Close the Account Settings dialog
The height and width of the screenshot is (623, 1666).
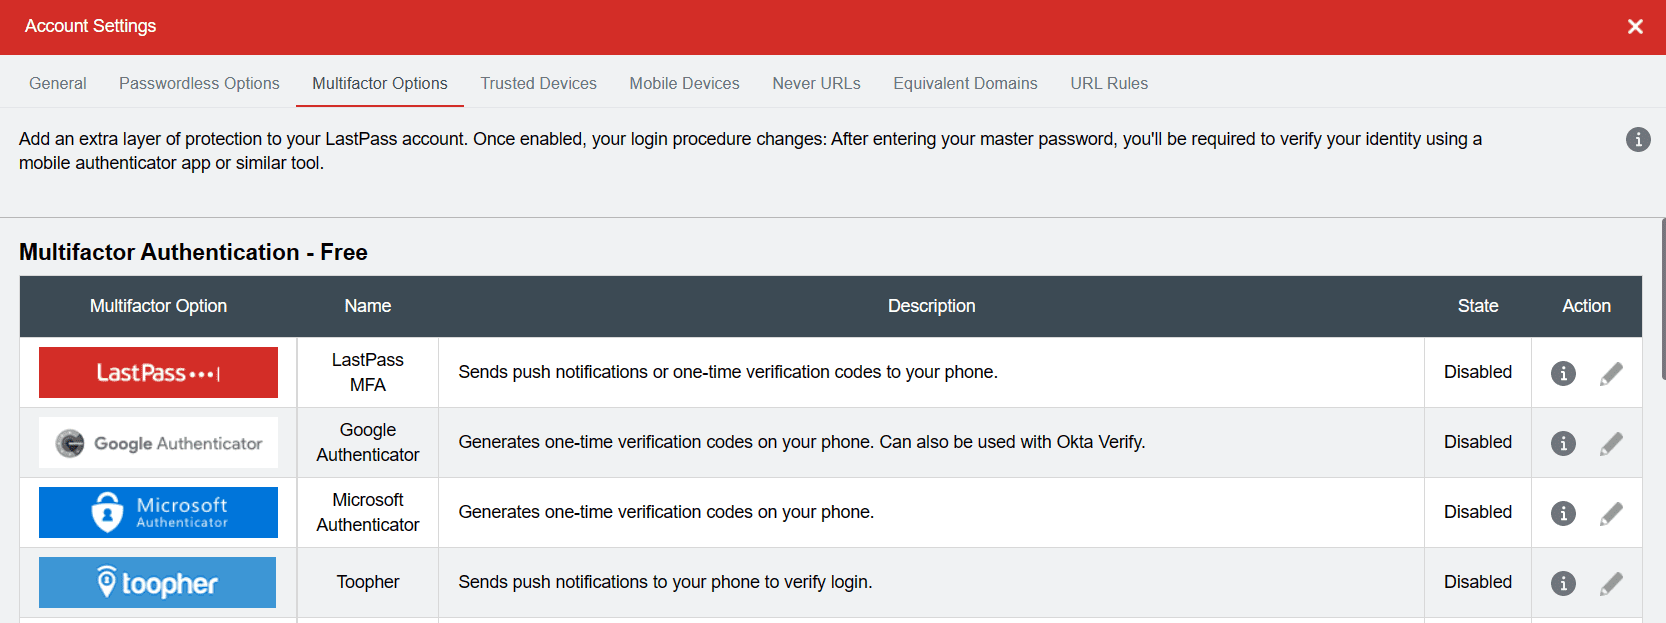click(x=1635, y=26)
